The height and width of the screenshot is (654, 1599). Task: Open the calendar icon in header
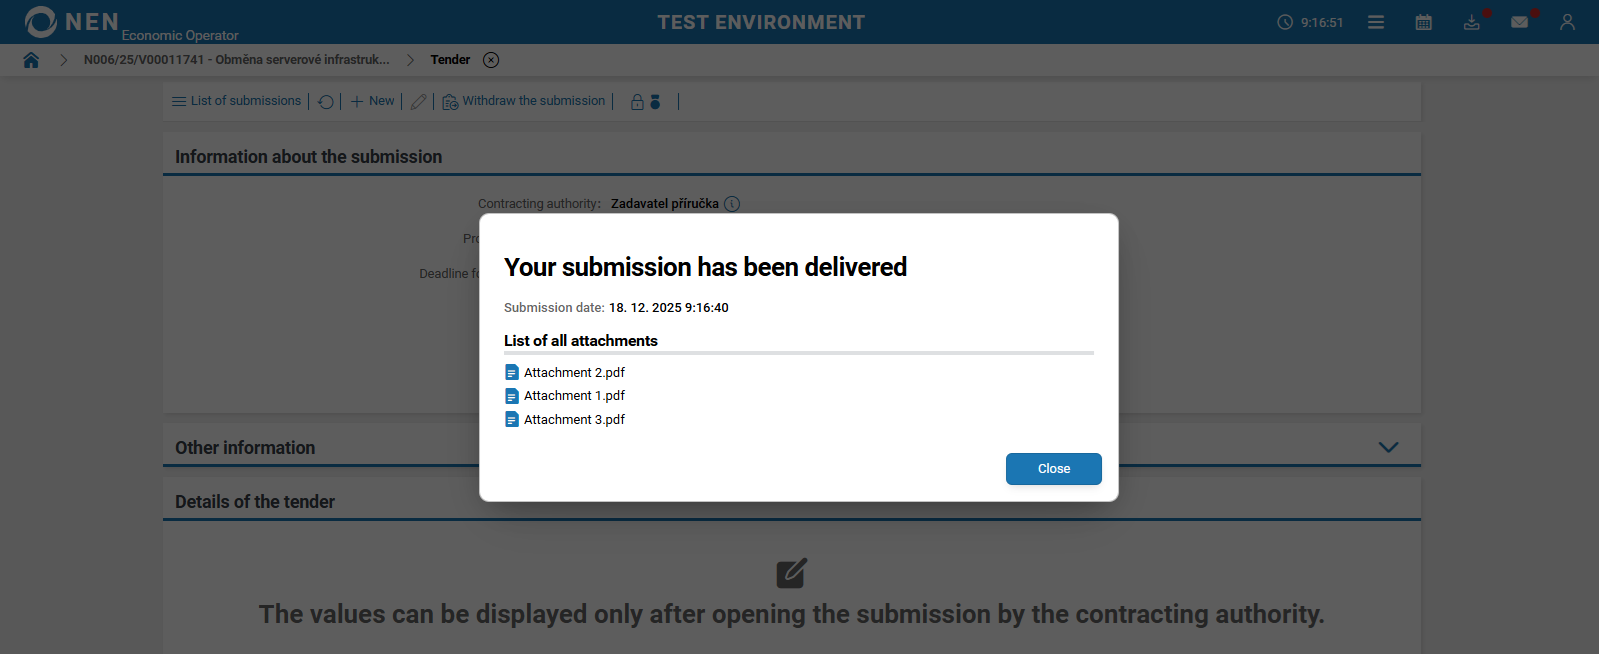pos(1424,22)
